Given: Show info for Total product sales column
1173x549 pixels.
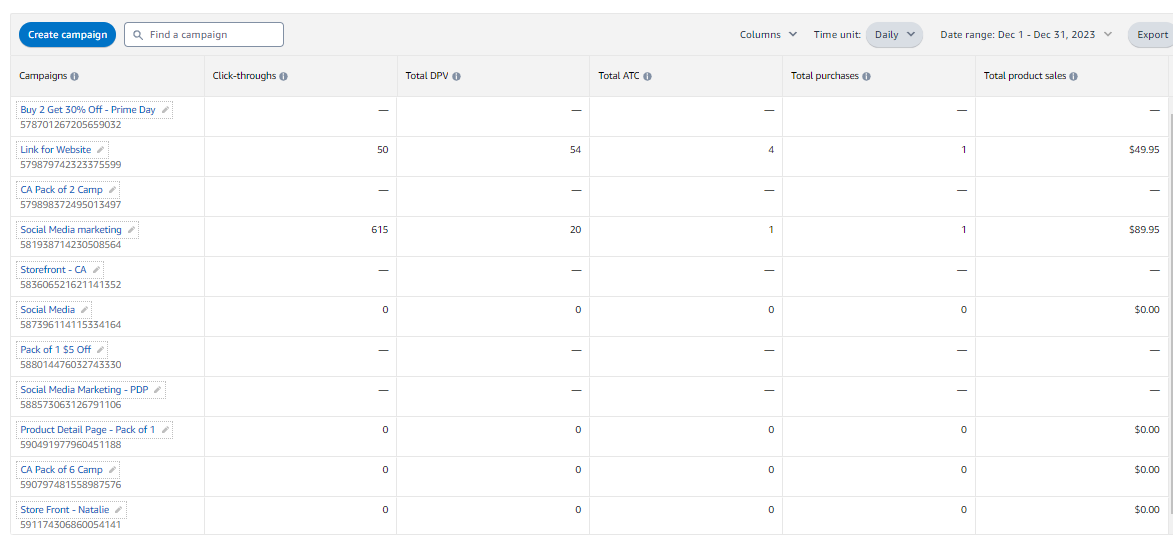Looking at the screenshot, I should click(x=1073, y=76).
